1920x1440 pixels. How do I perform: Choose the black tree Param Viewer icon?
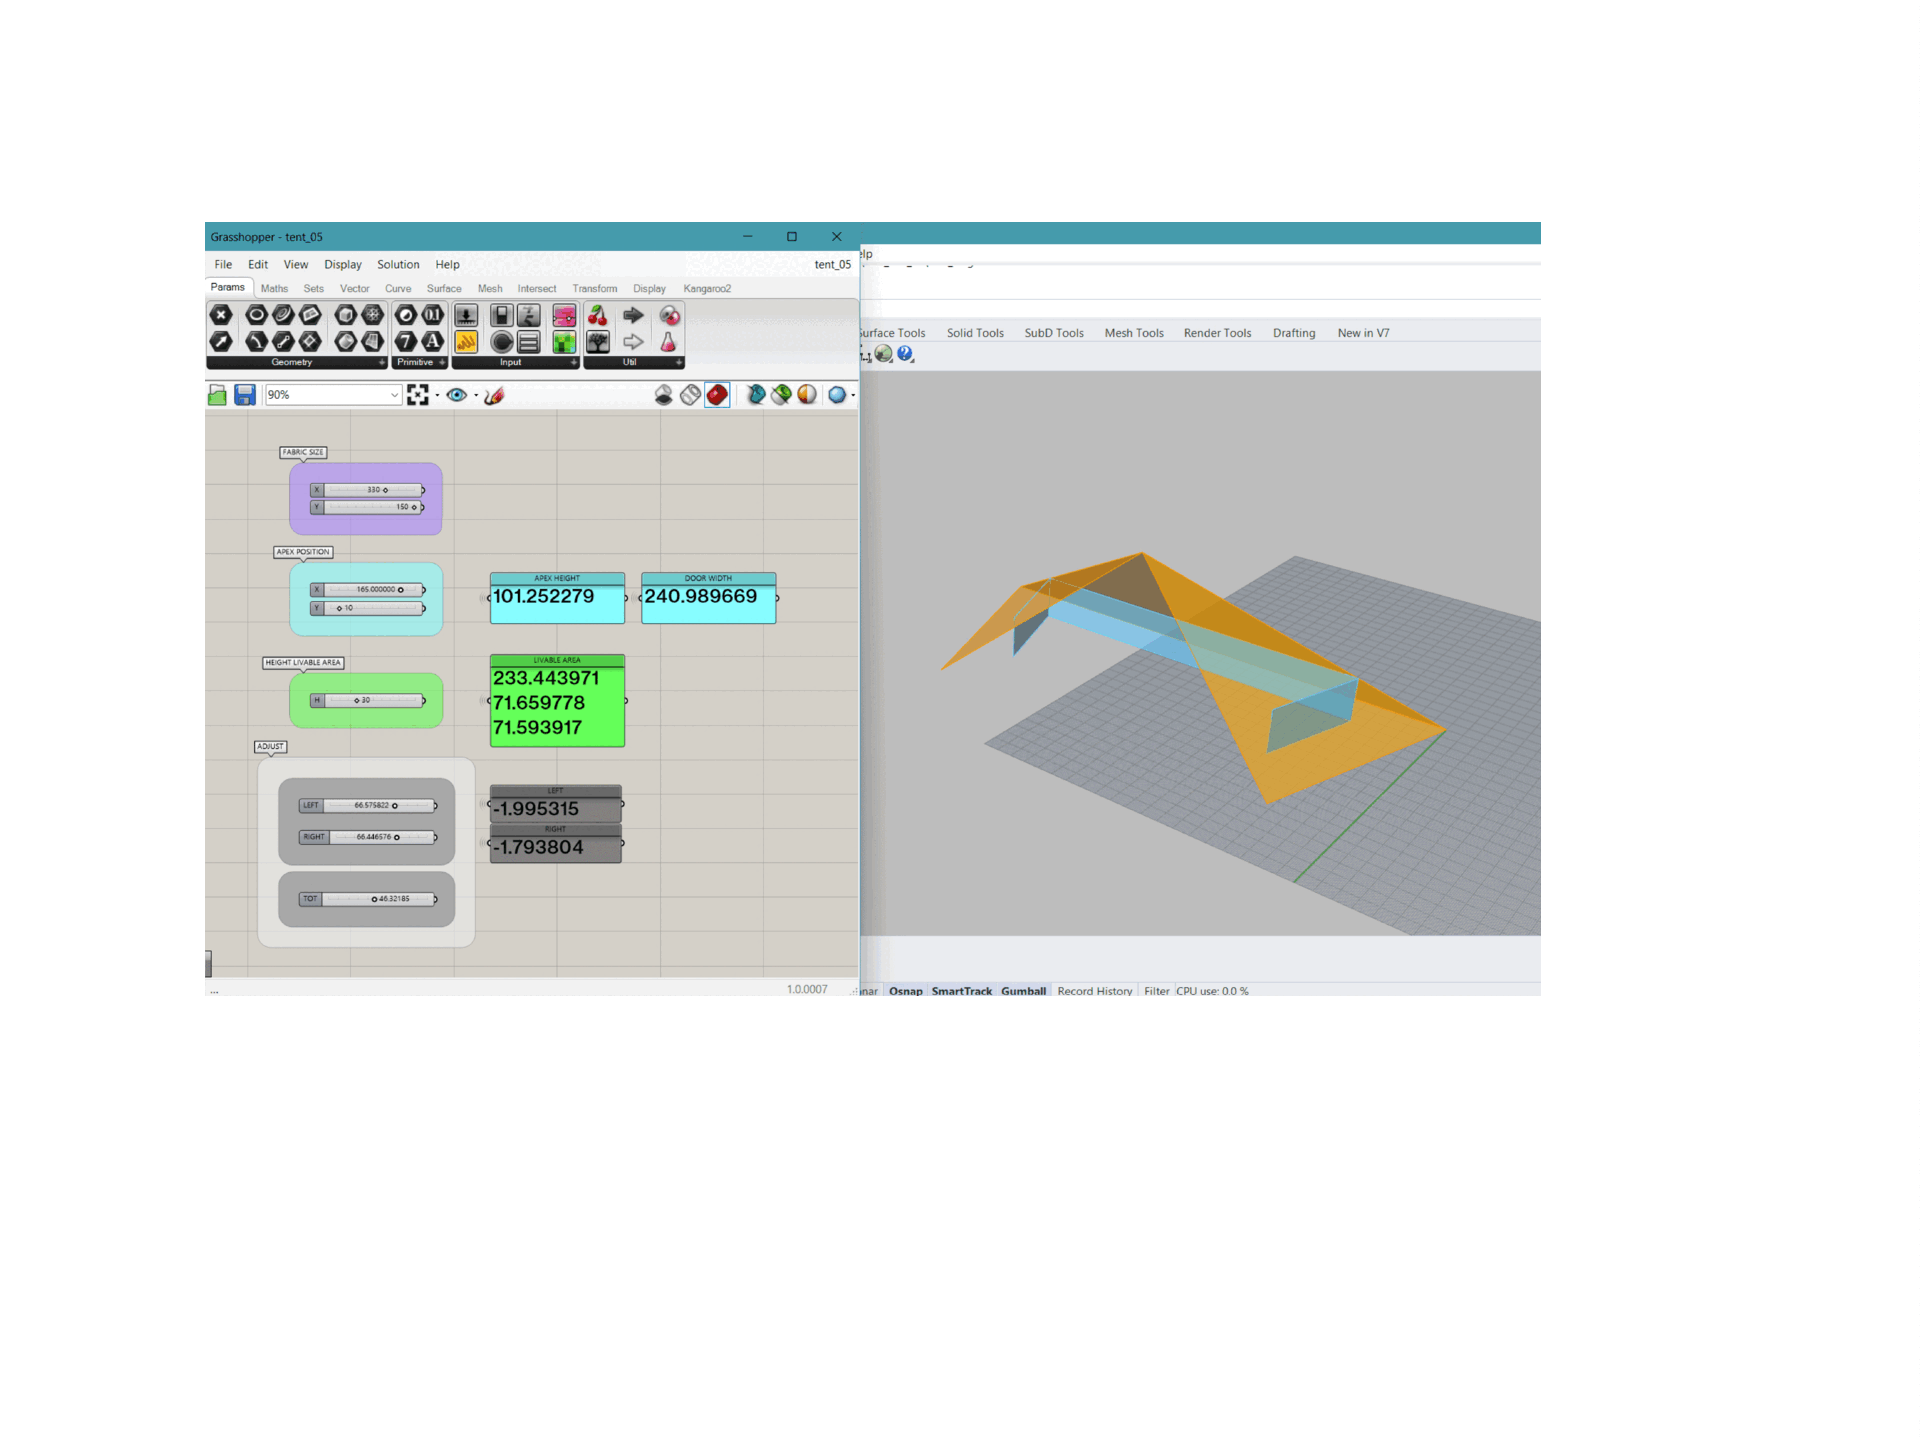point(598,342)
